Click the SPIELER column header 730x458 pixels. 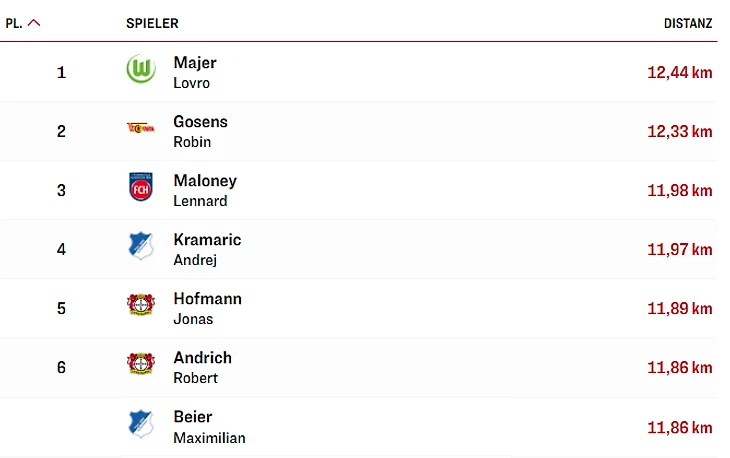point(152,23)
